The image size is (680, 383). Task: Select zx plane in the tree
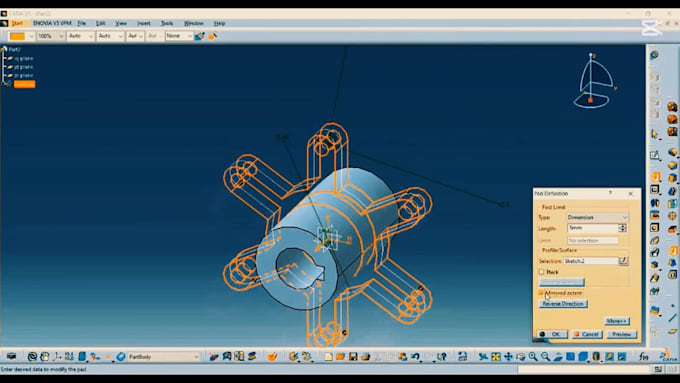(23, 75)
